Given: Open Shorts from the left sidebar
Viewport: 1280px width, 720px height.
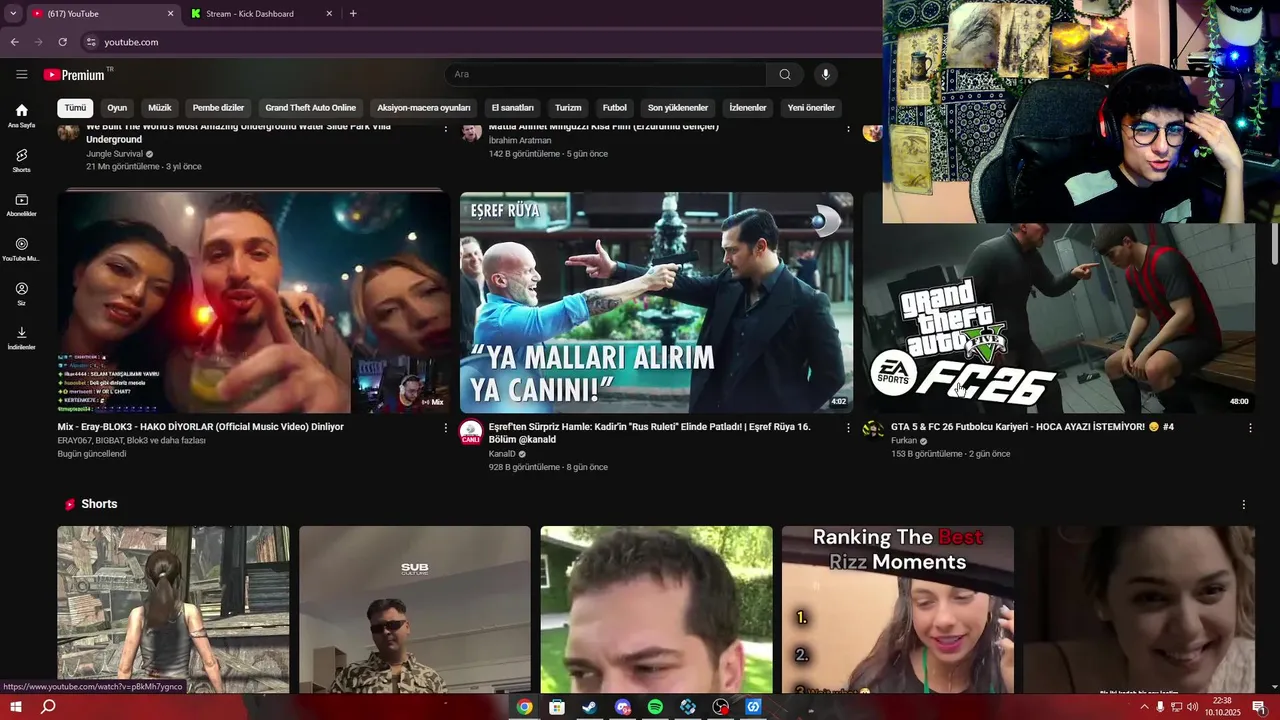Looking at the screenshot, I should [21, 160].
